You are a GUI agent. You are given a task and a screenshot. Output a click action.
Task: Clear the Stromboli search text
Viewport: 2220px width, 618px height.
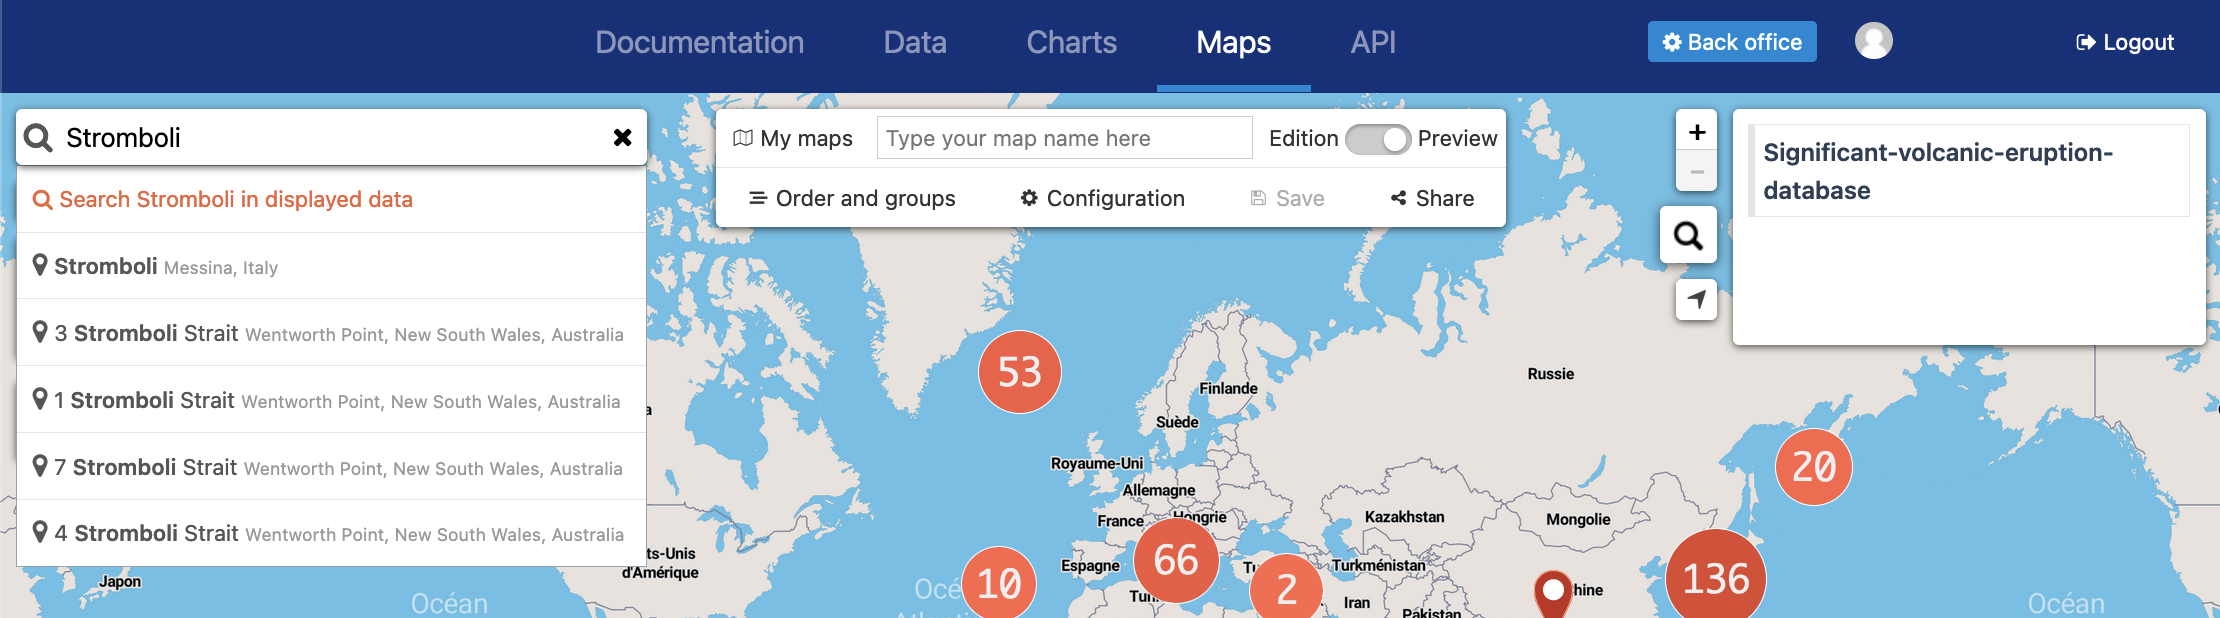(622, 138)
